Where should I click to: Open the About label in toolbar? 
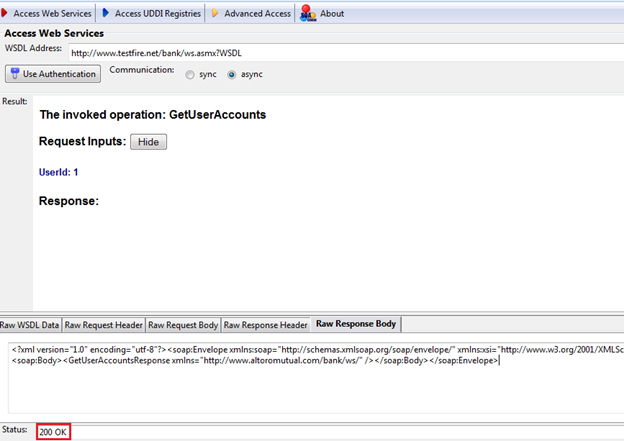point(332,14)
